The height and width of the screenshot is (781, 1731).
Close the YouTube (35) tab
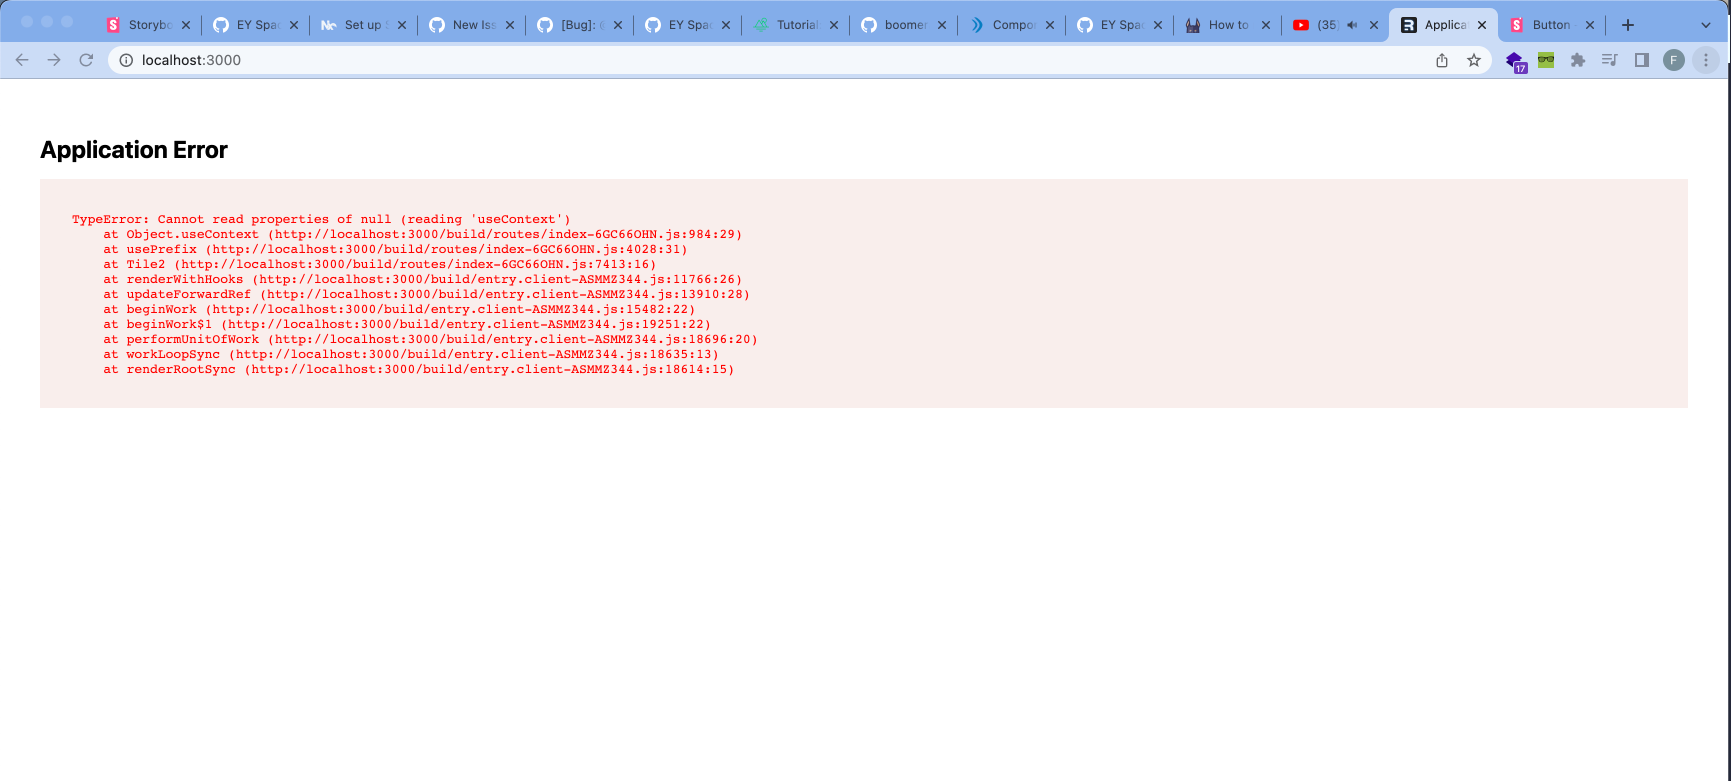(x=1374, y=25)
